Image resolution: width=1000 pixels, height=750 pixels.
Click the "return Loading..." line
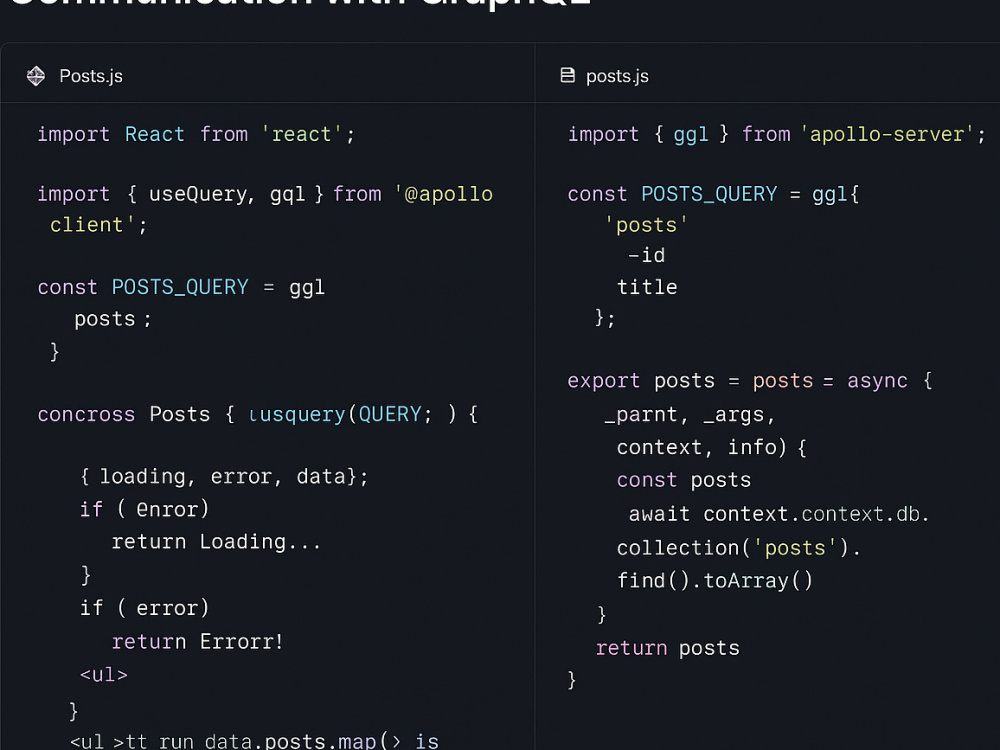tap(216, 542)
